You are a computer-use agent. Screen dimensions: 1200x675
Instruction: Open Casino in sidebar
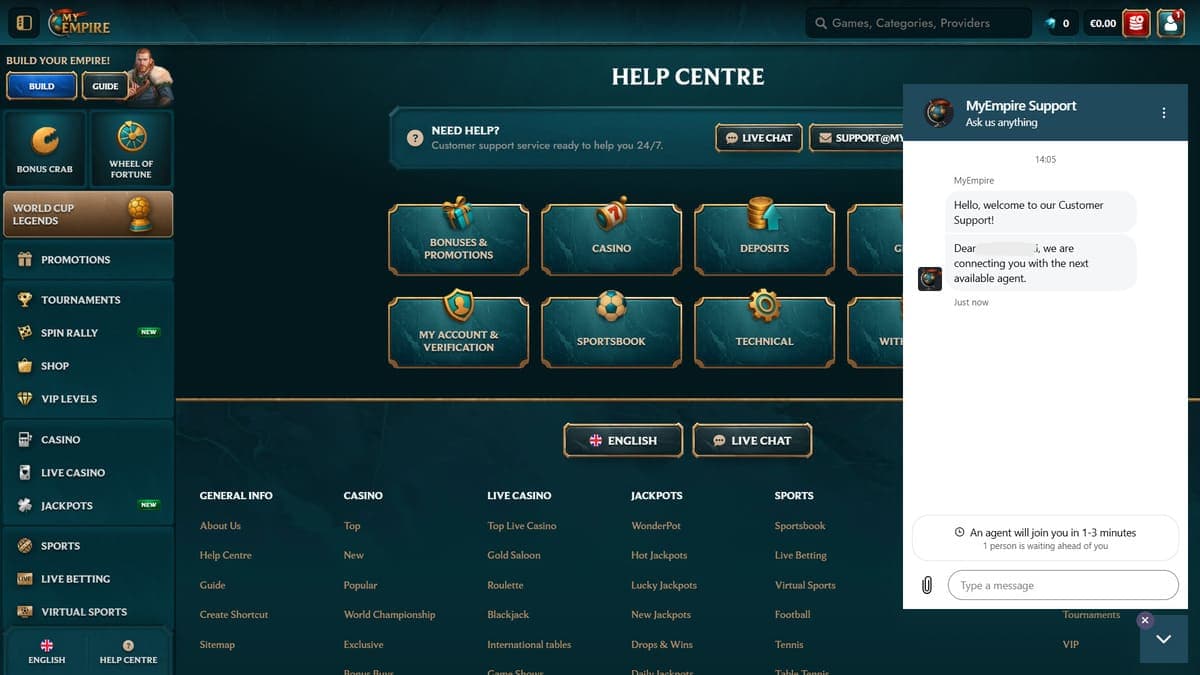(88, 440)
